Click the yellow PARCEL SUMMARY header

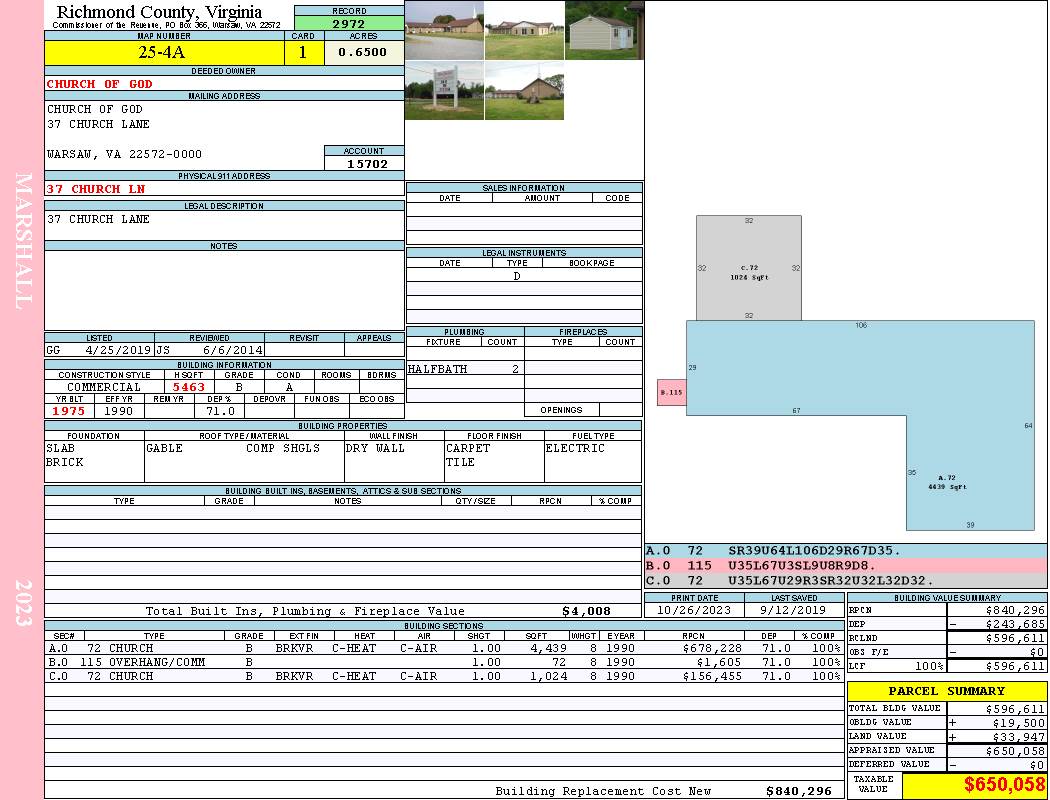click(x=946, y=691)
